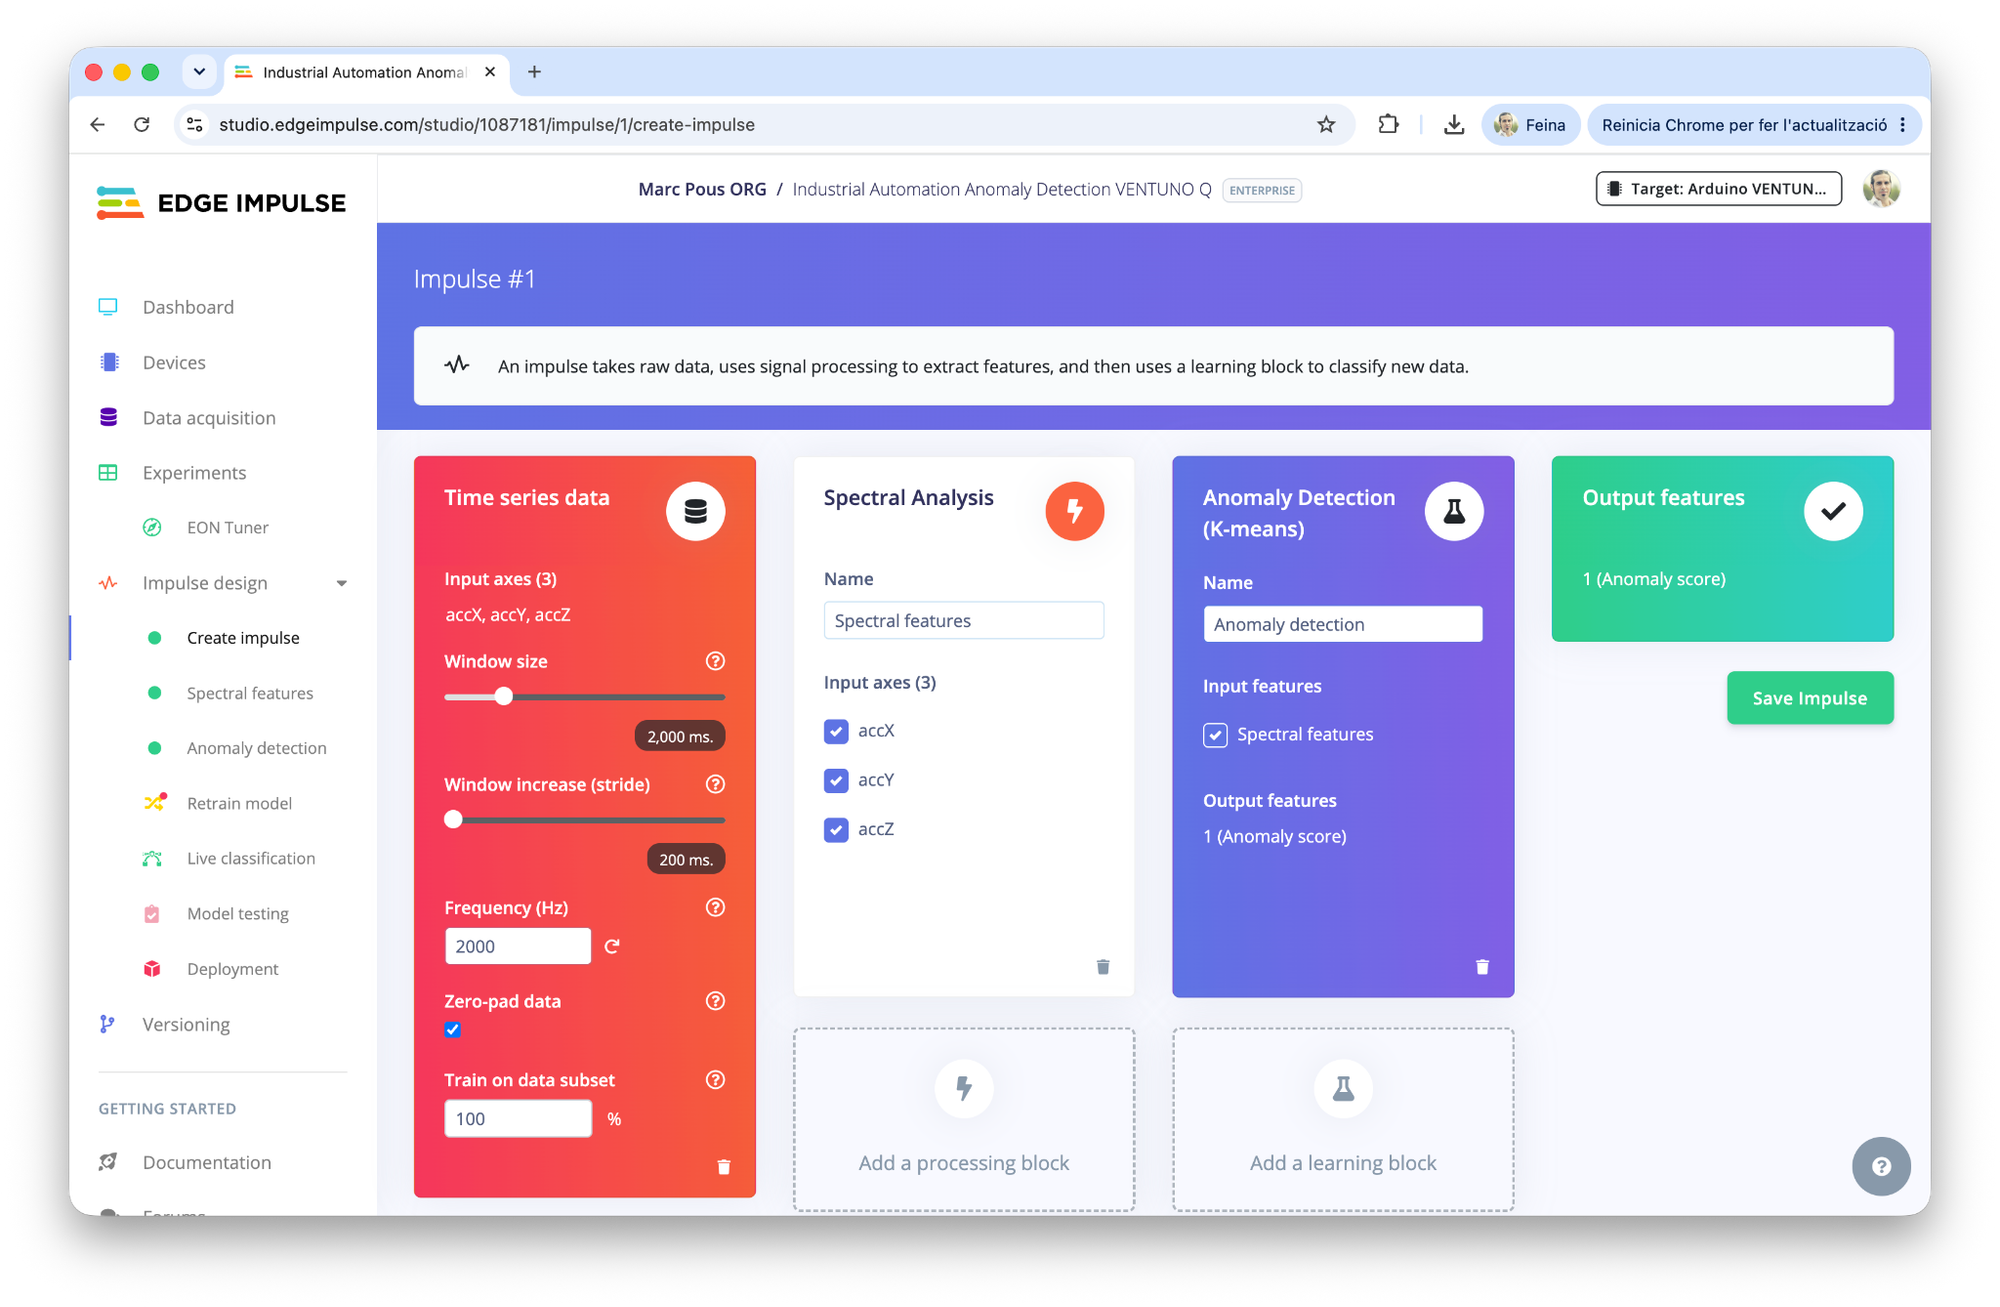2000x1307 pixels.
Task: Toggle the accX input axis checkbox
Action: click(836, 731)
